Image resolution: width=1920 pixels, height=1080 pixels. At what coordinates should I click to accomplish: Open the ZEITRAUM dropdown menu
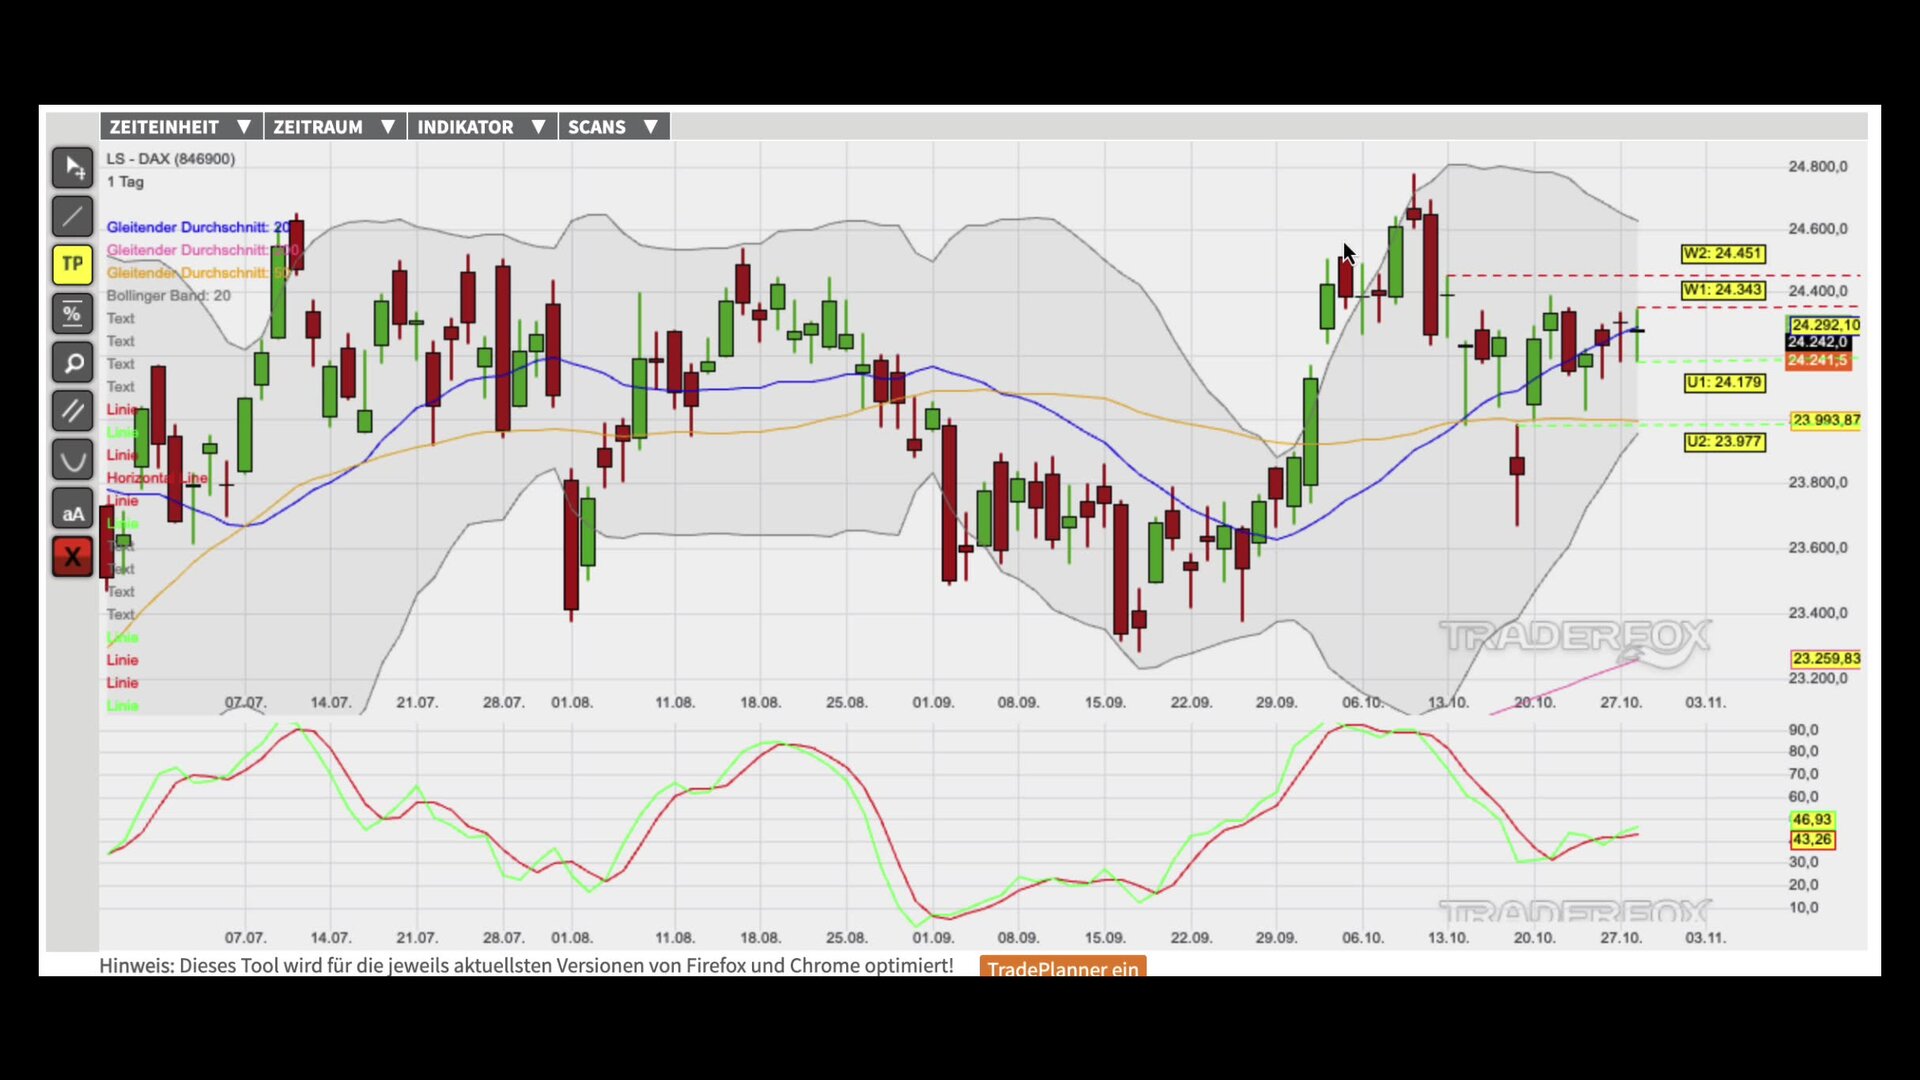334,127
